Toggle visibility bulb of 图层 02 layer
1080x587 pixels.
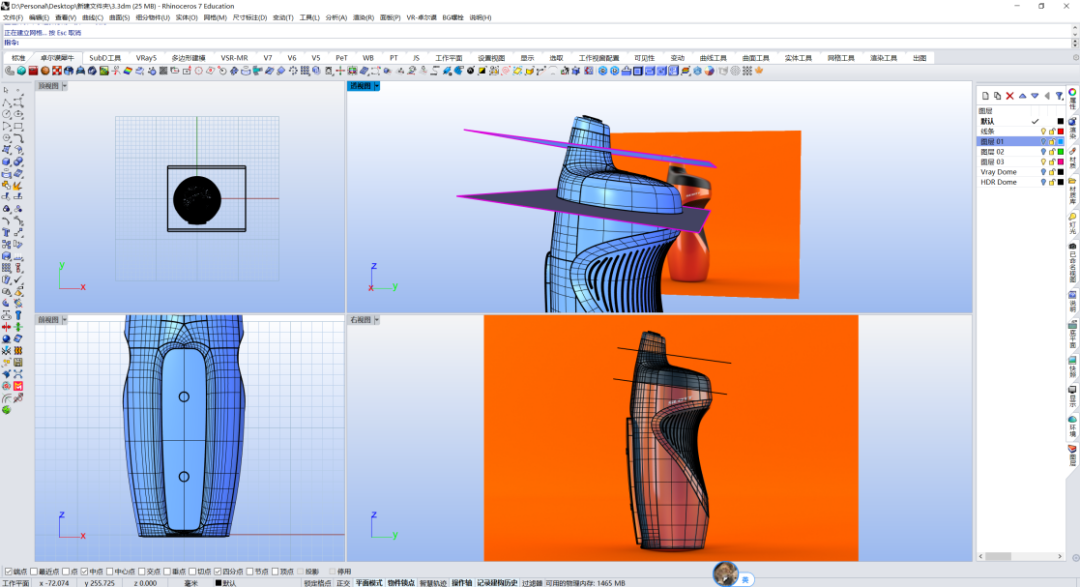click(x=1043, y=152)
